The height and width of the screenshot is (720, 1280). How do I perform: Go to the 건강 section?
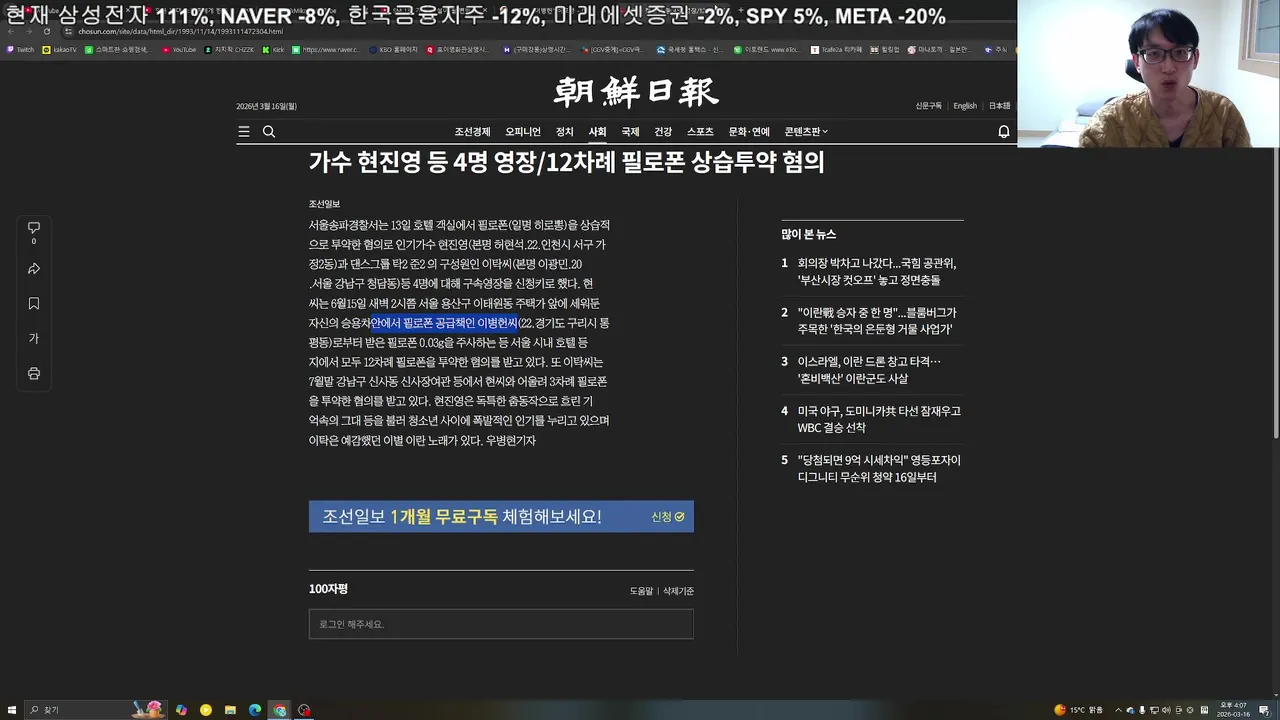[x=663, y=132]
